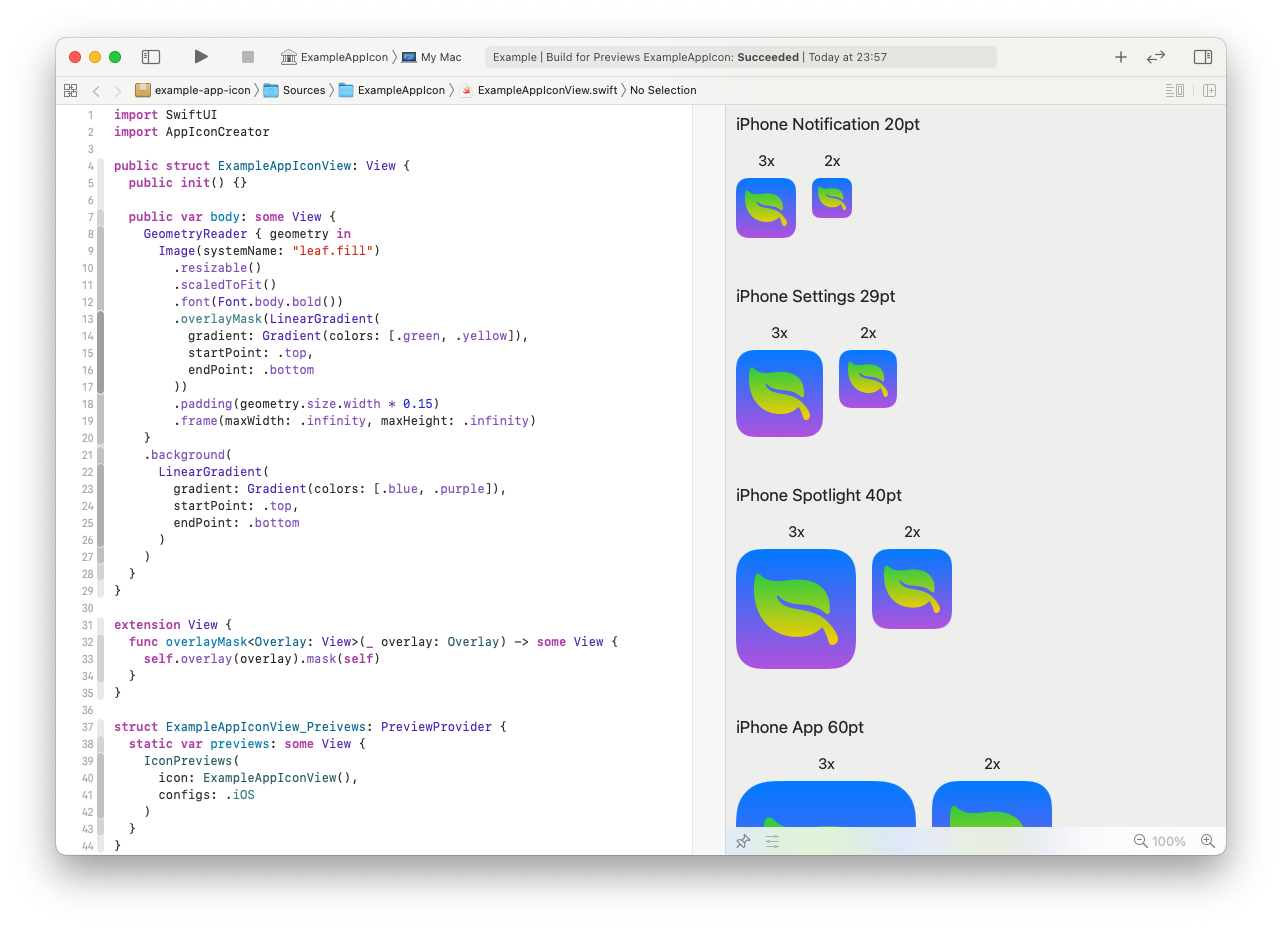Click the .purple color in code
1282x929 pixels.
click(x=458, y=489)
